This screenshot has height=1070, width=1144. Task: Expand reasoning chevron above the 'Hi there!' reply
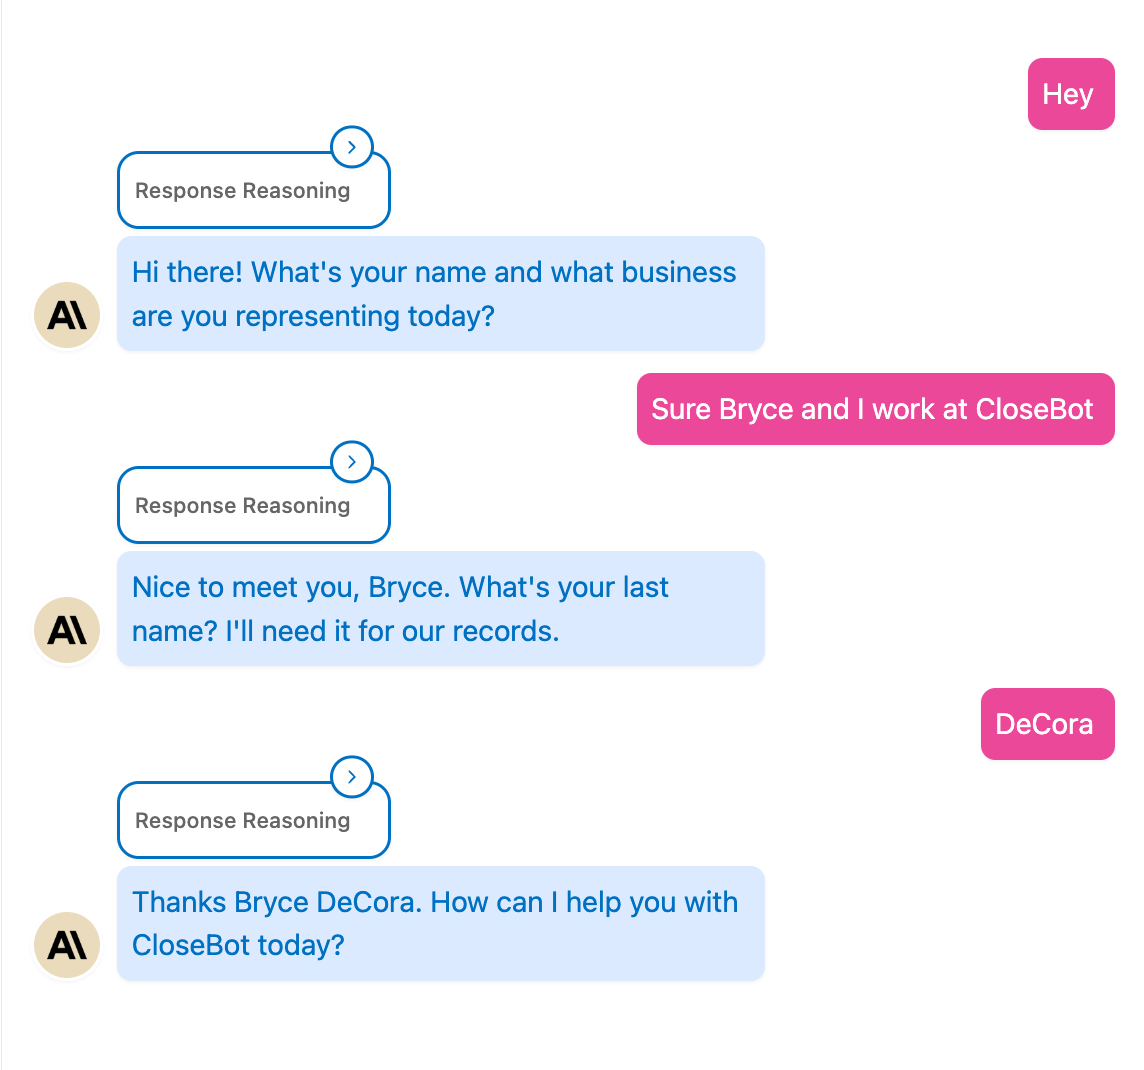(x=351, y=147)
